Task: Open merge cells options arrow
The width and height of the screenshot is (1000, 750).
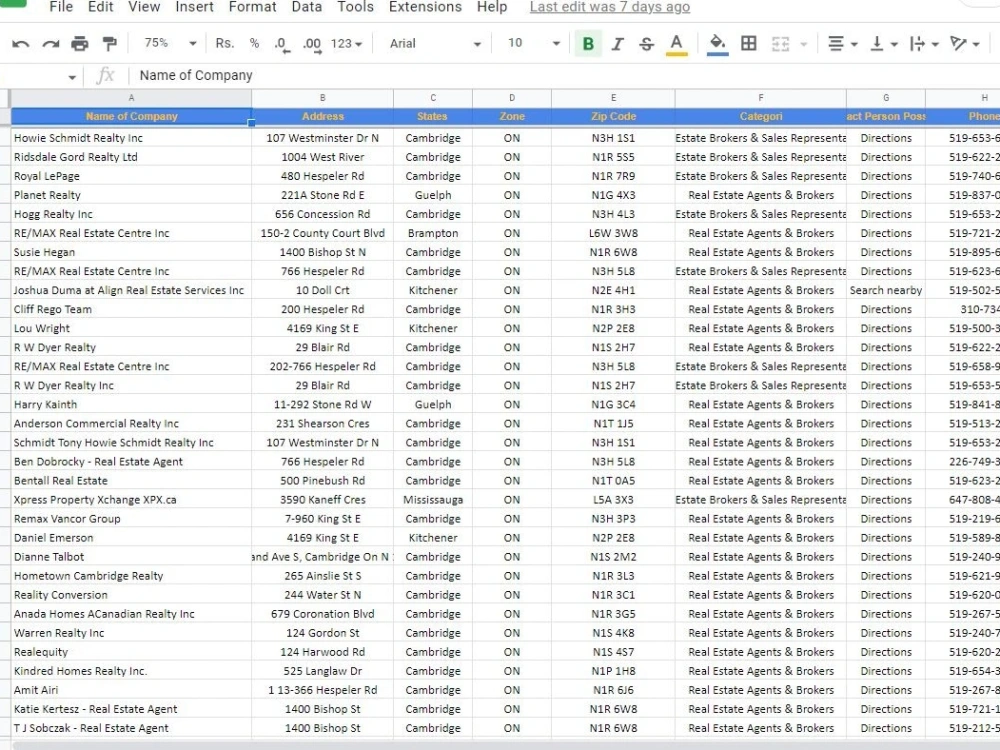Action: (804, 44)
